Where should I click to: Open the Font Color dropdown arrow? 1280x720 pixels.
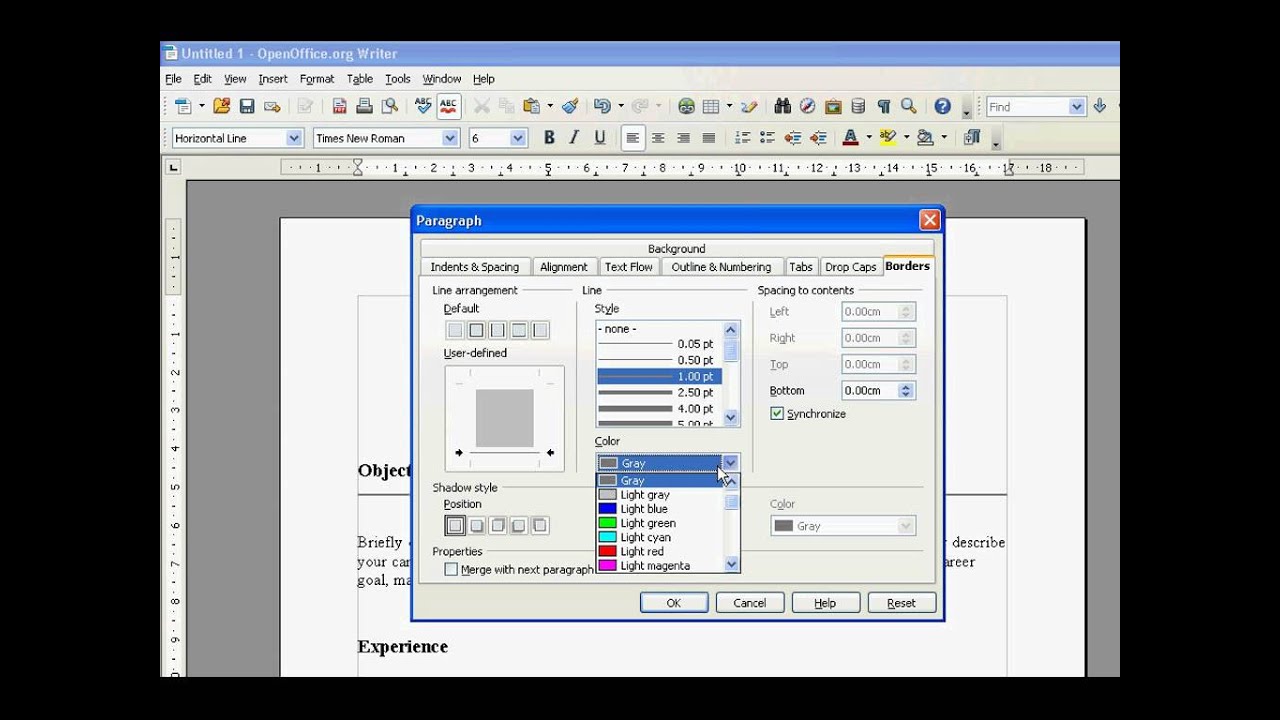[x=868, y=138]
